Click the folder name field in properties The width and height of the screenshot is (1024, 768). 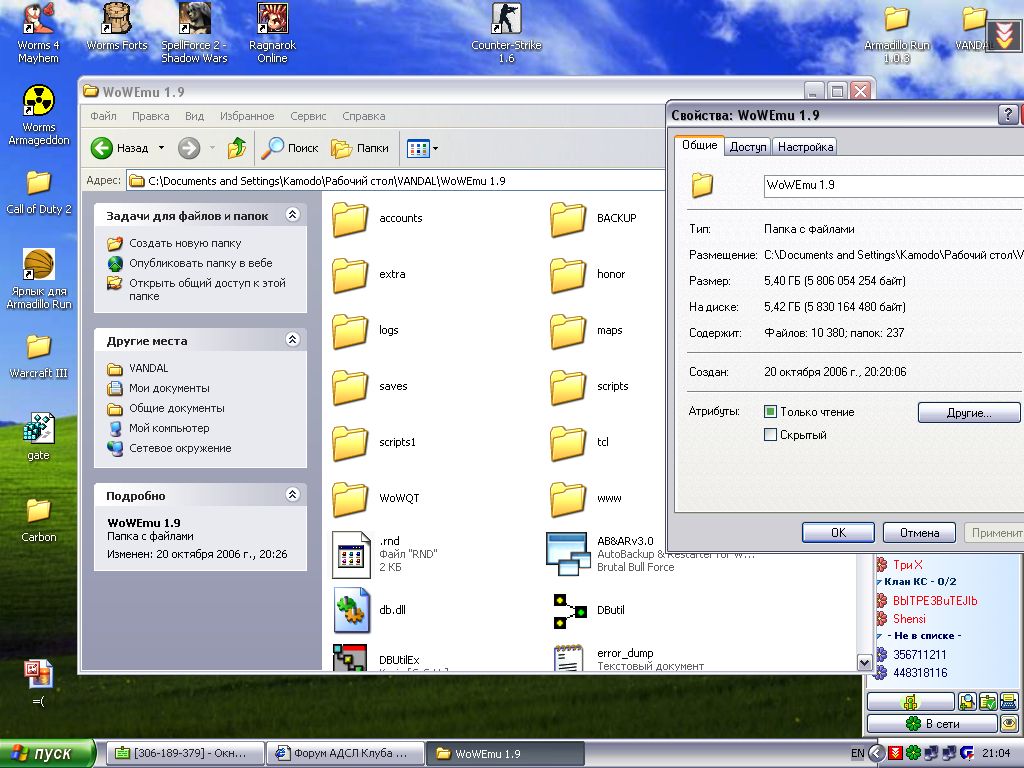point(890,185)
